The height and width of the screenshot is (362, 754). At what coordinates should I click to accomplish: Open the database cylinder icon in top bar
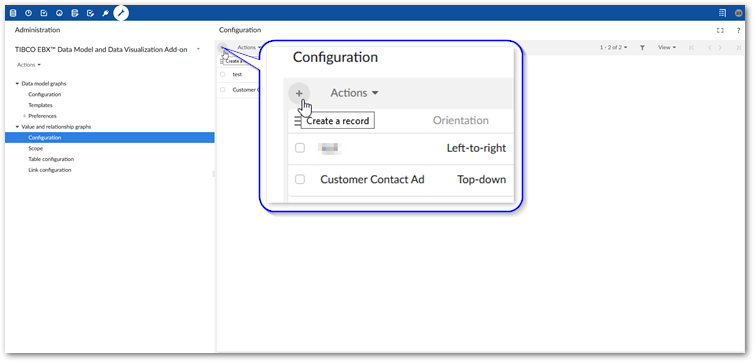[x=13, y=13]
